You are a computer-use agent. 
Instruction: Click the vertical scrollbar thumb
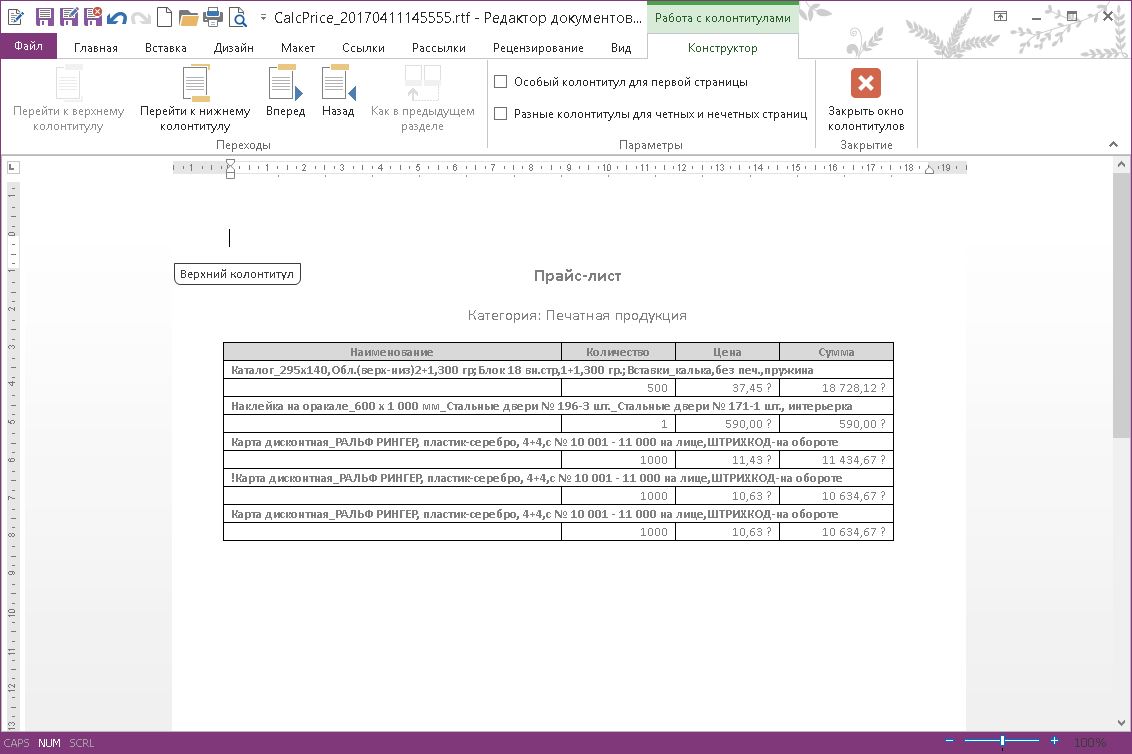pos(1121,304)
